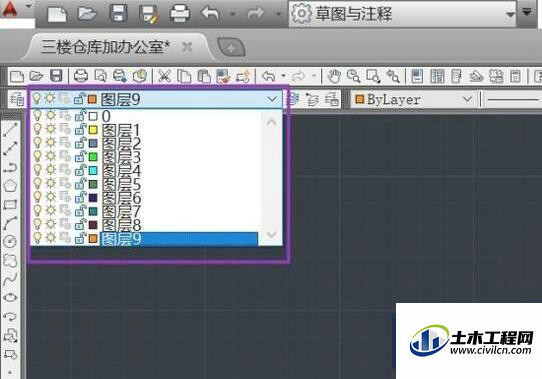Click Publish in the standard toolbar
This screenshot has width=542, height=379.
click(120, 76)
